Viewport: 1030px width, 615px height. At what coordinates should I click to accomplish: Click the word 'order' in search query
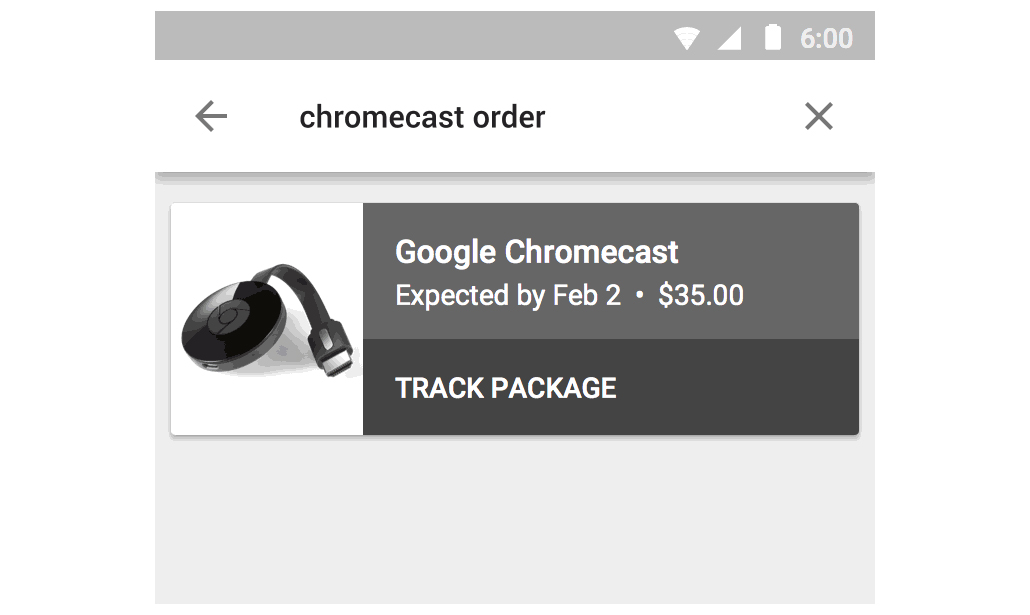click(508, 117)
